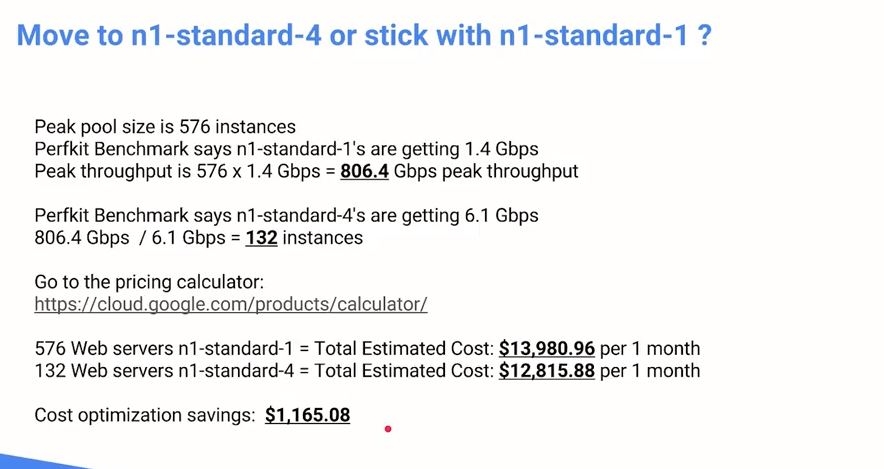The image size is (884, 469).
Task: Click the $13,980.96 total estimated cost
Action: click(x=547, y=348)
